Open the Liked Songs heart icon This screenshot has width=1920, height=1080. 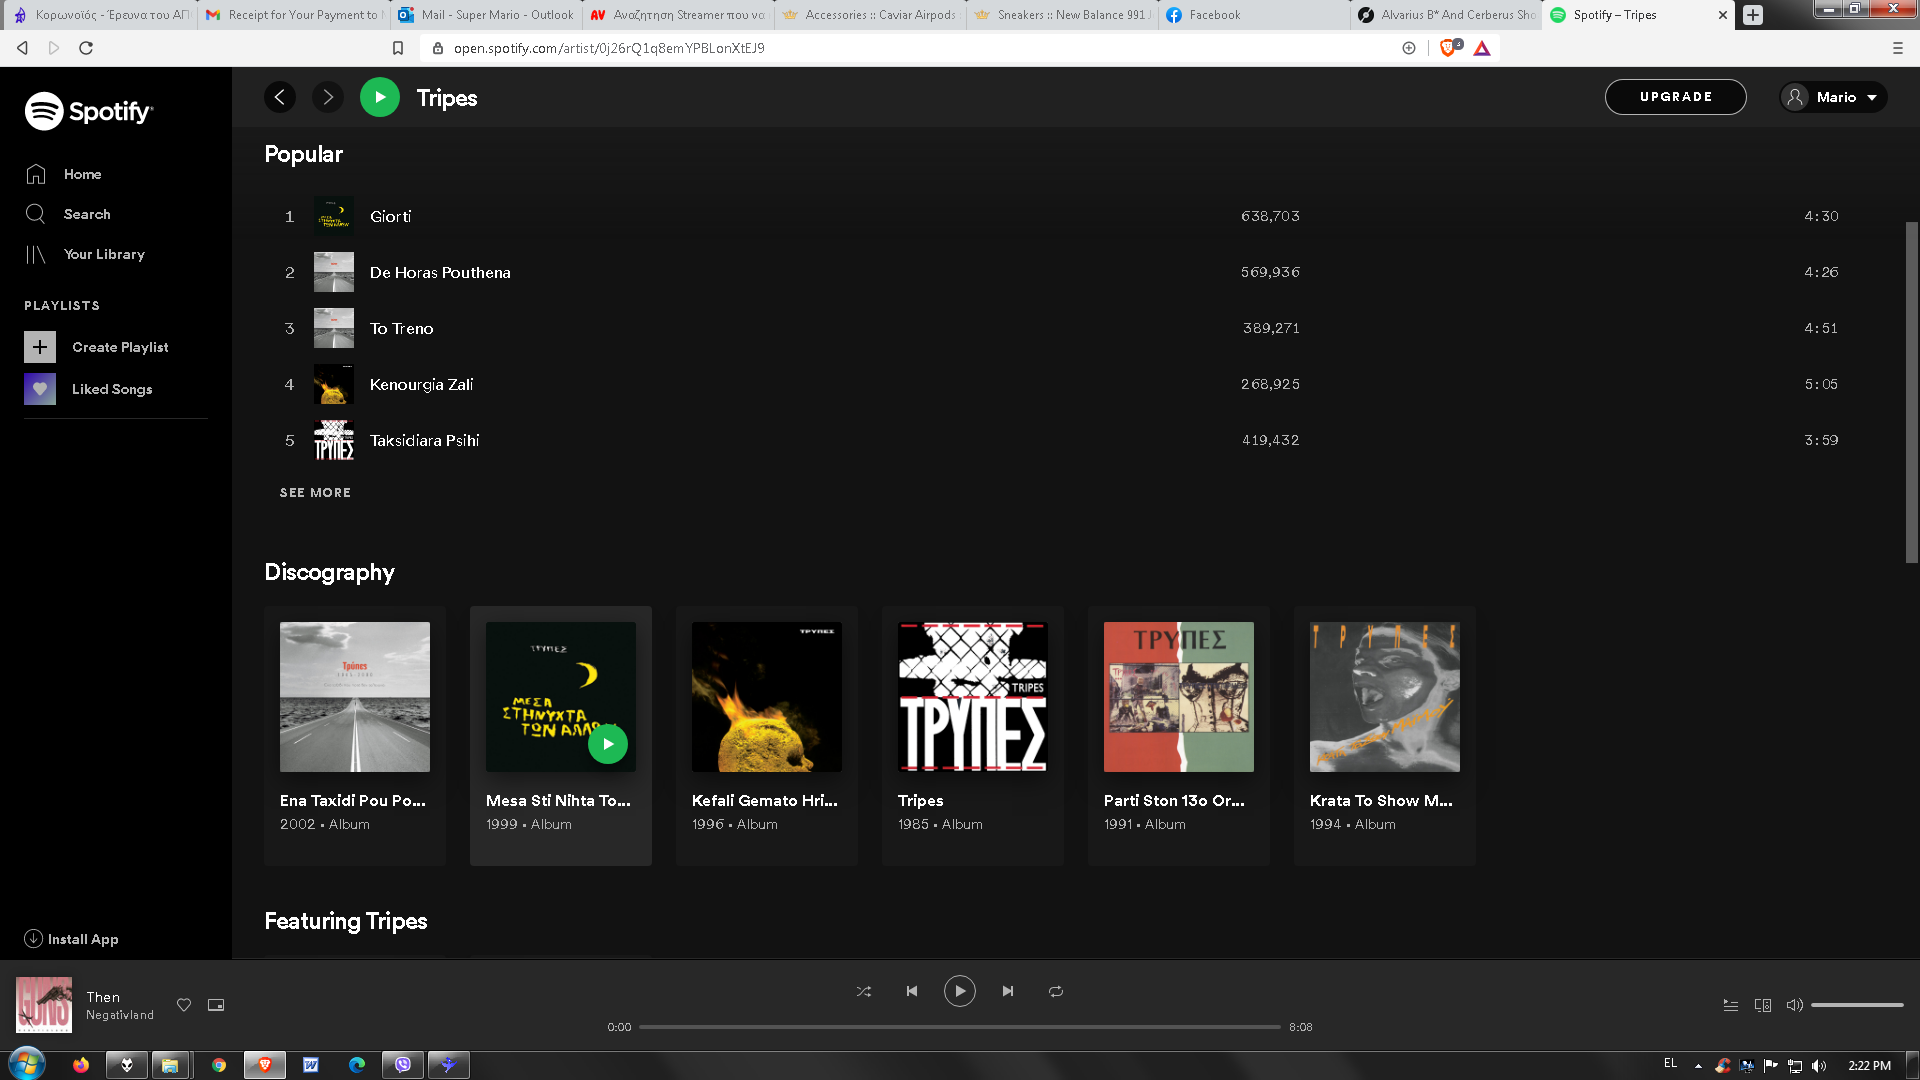tap(40, 389)
